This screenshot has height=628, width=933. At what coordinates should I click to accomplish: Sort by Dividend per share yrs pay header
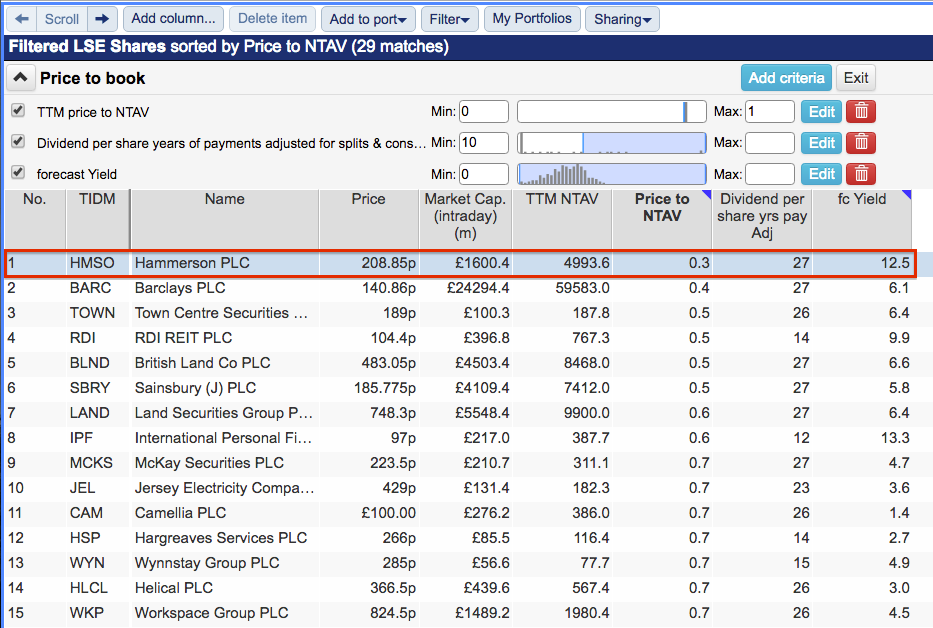[762, 218]
